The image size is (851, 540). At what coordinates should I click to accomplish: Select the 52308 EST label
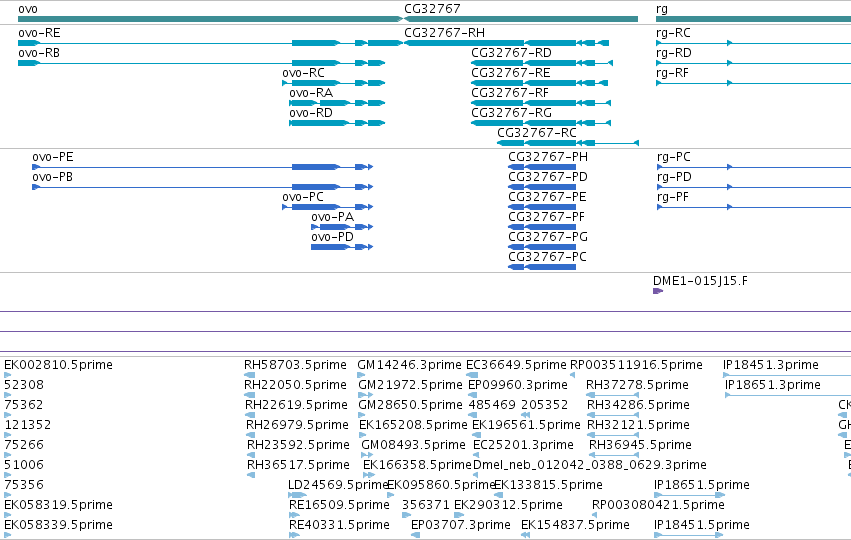click(x=24, y=385)
